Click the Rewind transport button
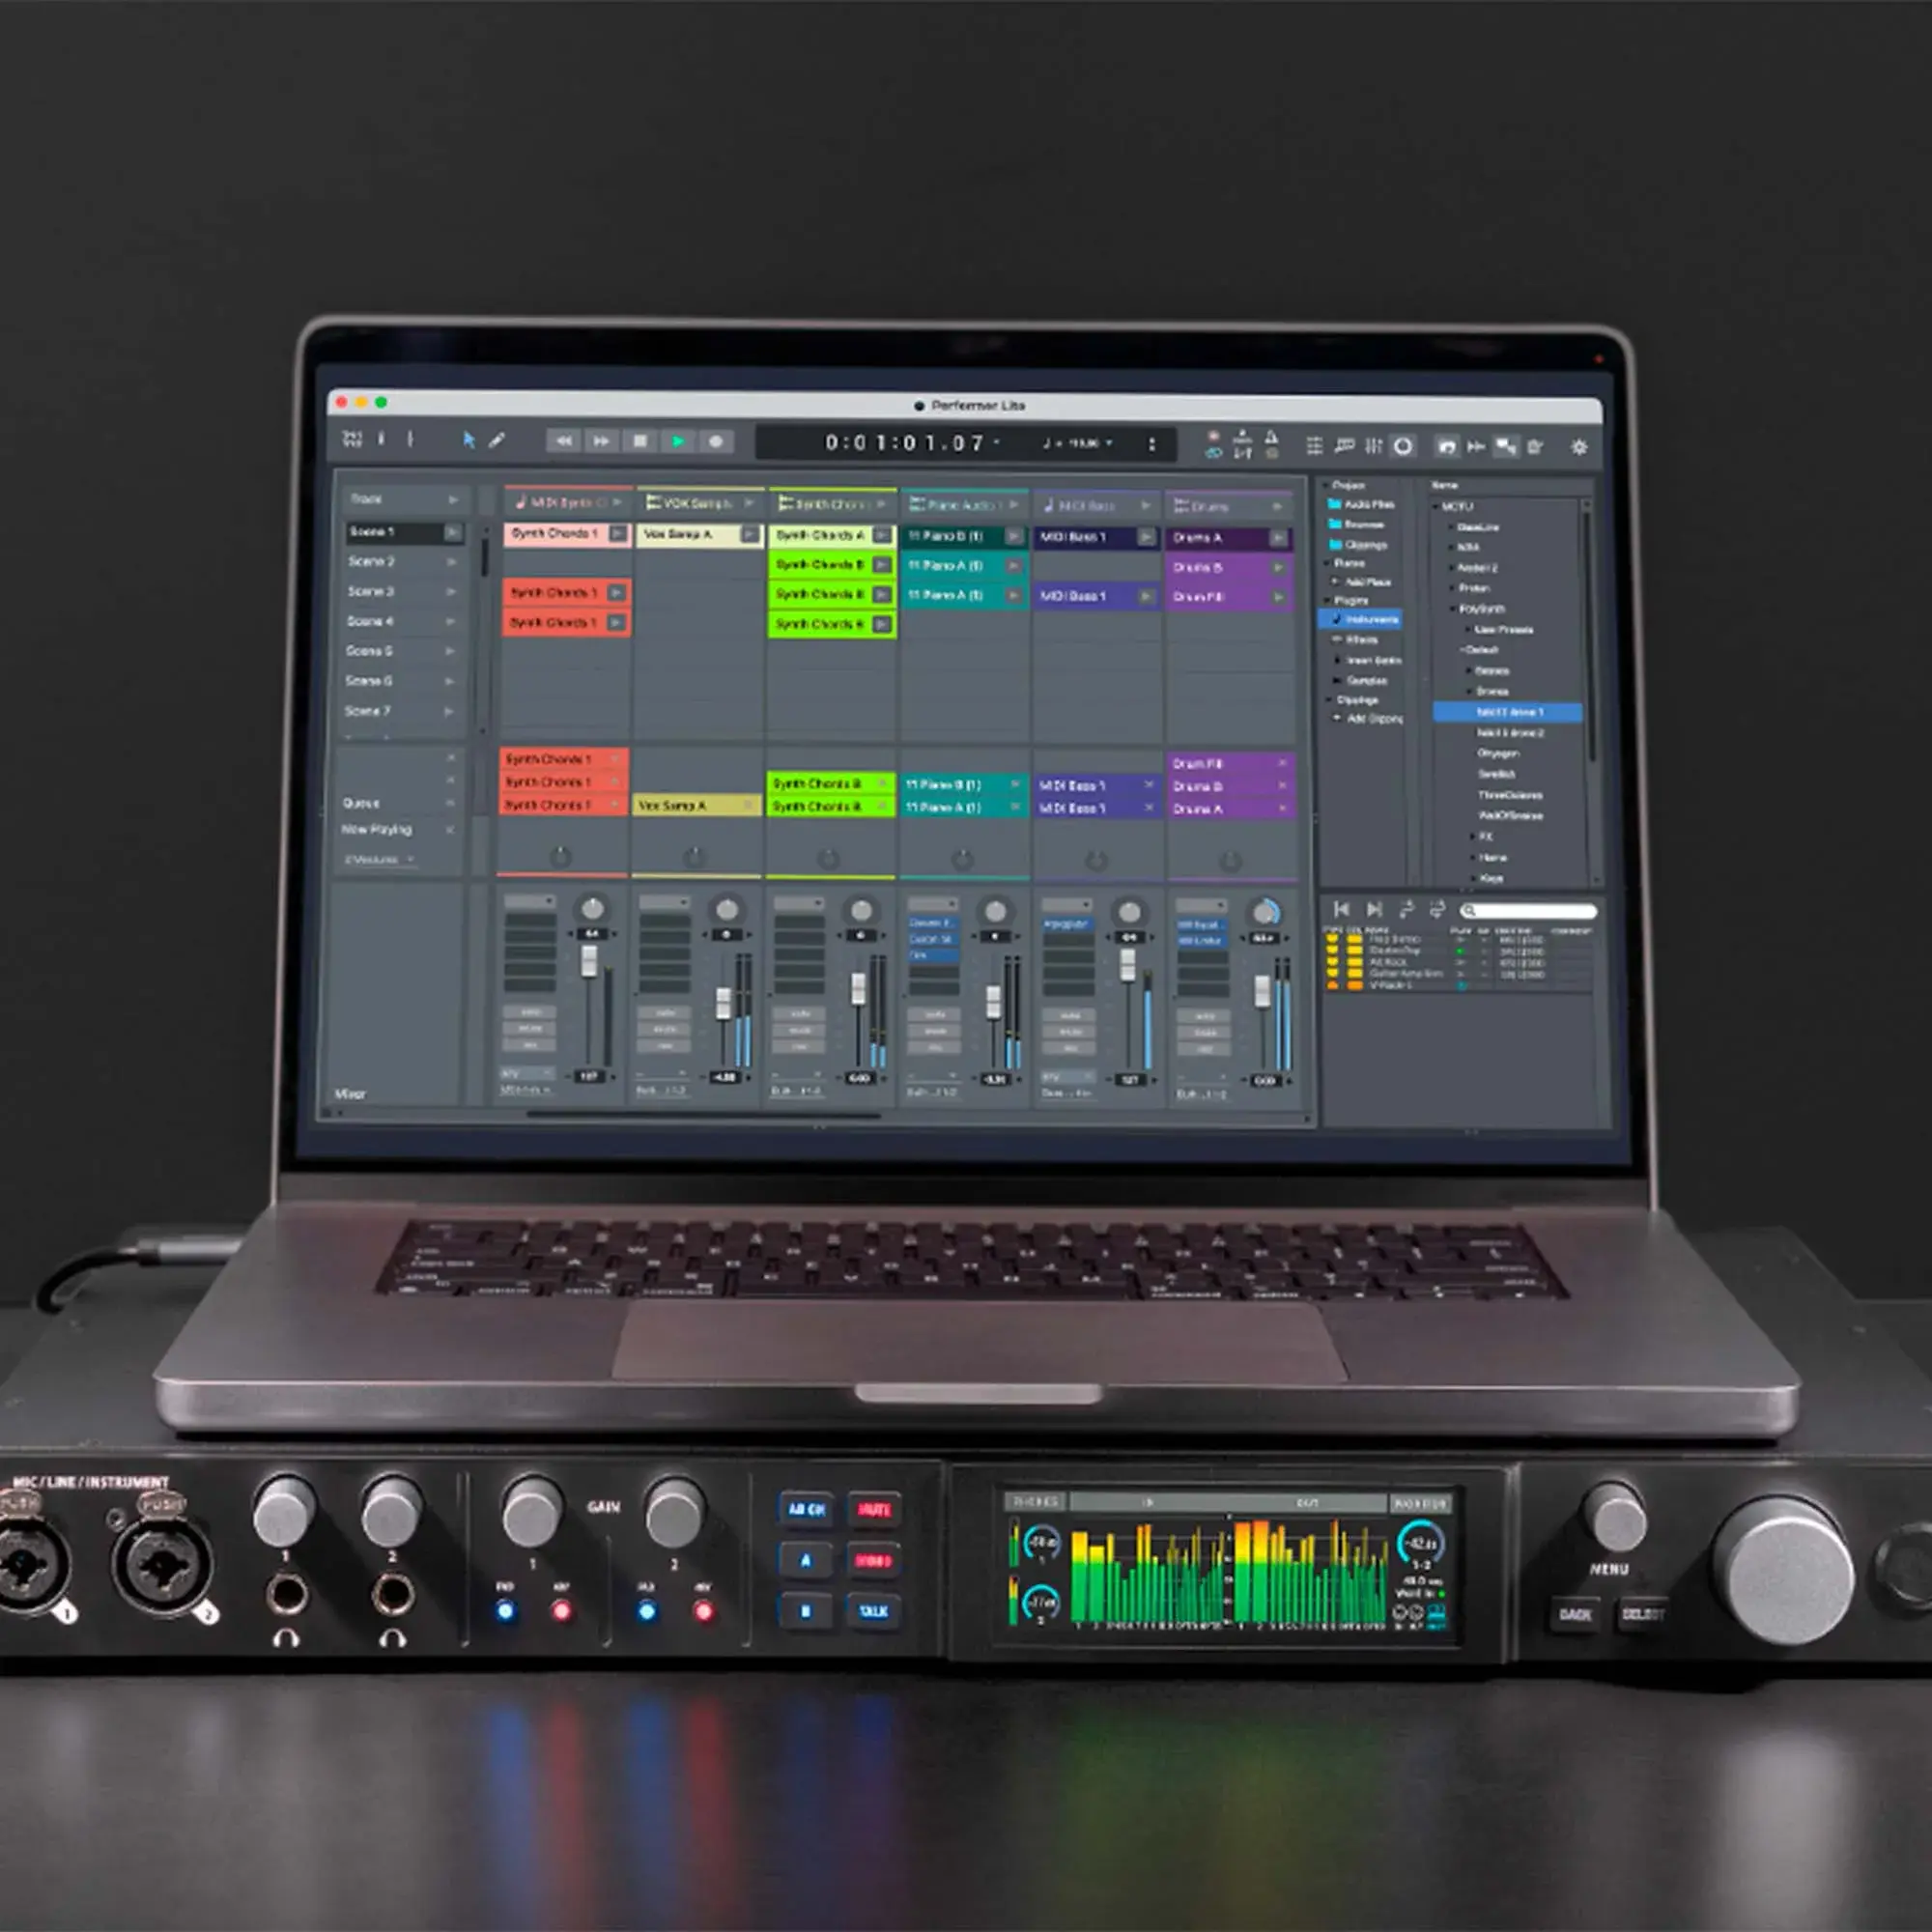The width and height of the screenshot is (1932, 1932). (x=564, y=441)
